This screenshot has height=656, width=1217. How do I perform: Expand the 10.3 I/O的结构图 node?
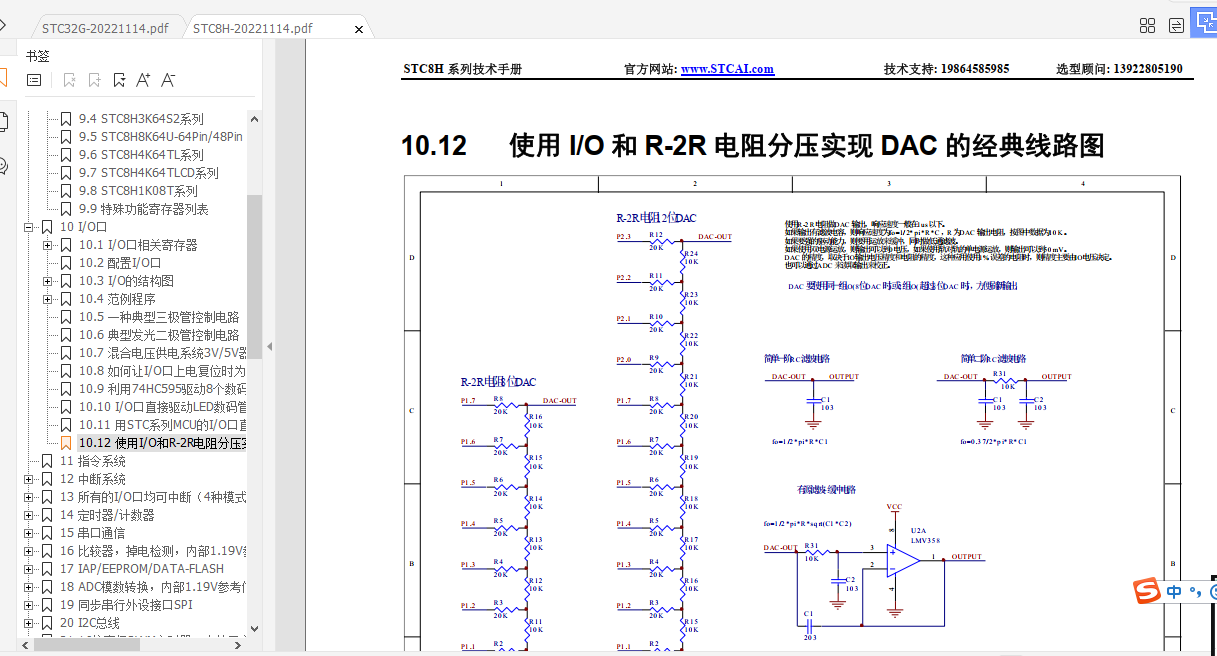point(47,281)
